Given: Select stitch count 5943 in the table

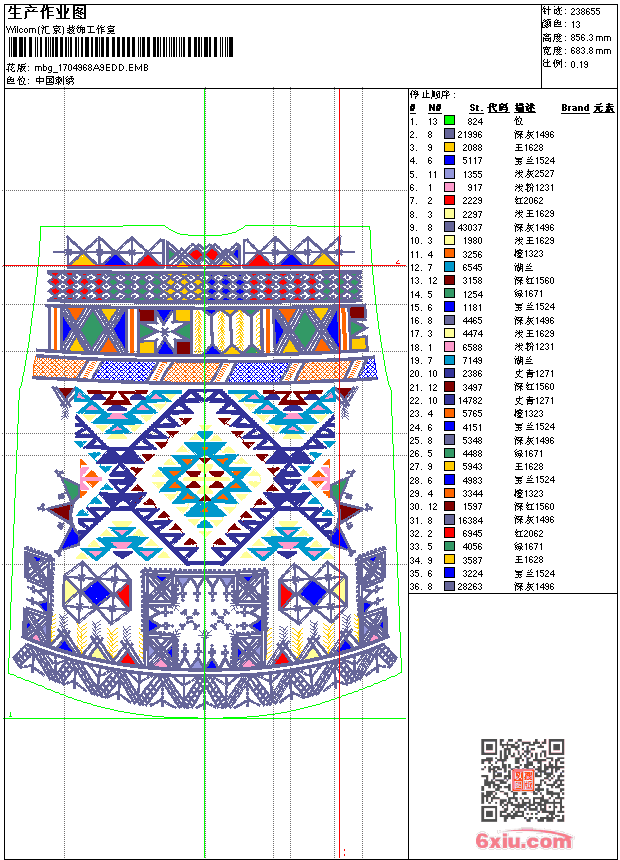Looking at the screenshot, I should (472, 467).
